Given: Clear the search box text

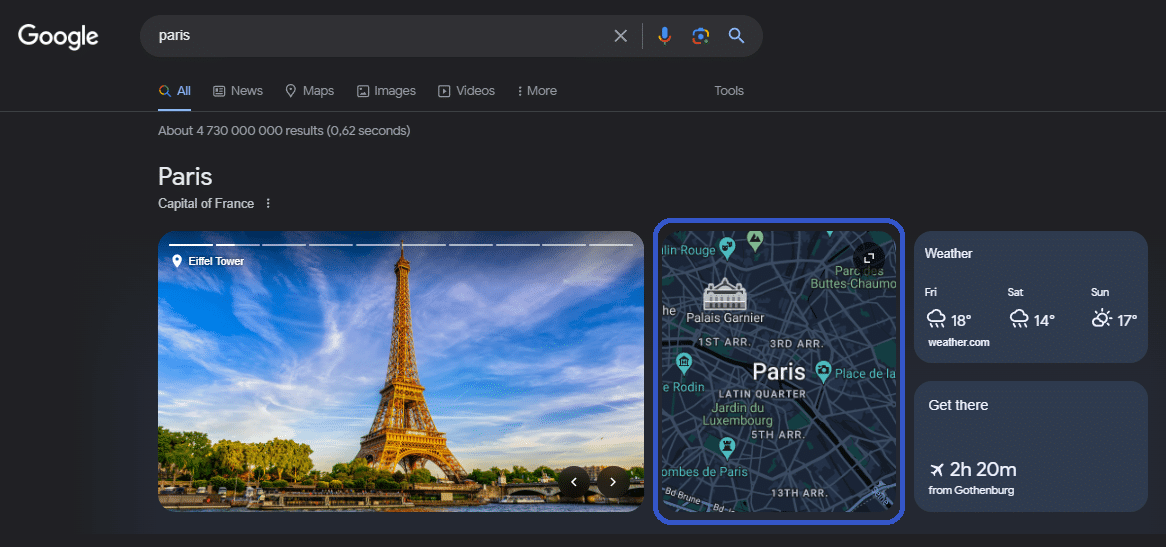Looking at the screenshot, I should click(620, 36).
